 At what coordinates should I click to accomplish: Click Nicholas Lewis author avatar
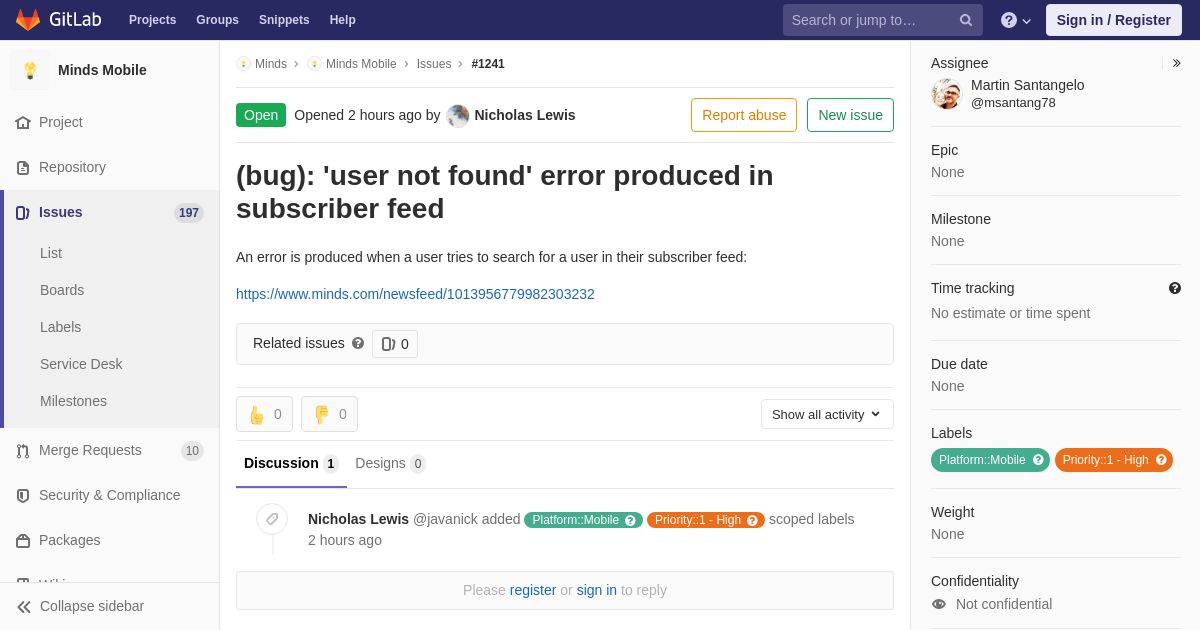pyautogui.click(x=458, y=115)
